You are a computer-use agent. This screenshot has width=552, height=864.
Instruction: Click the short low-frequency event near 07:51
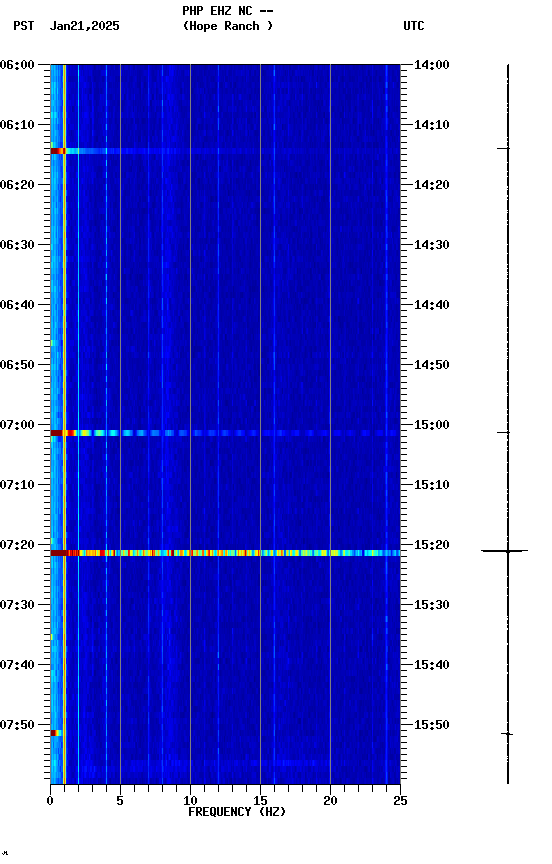pos(56,733)
